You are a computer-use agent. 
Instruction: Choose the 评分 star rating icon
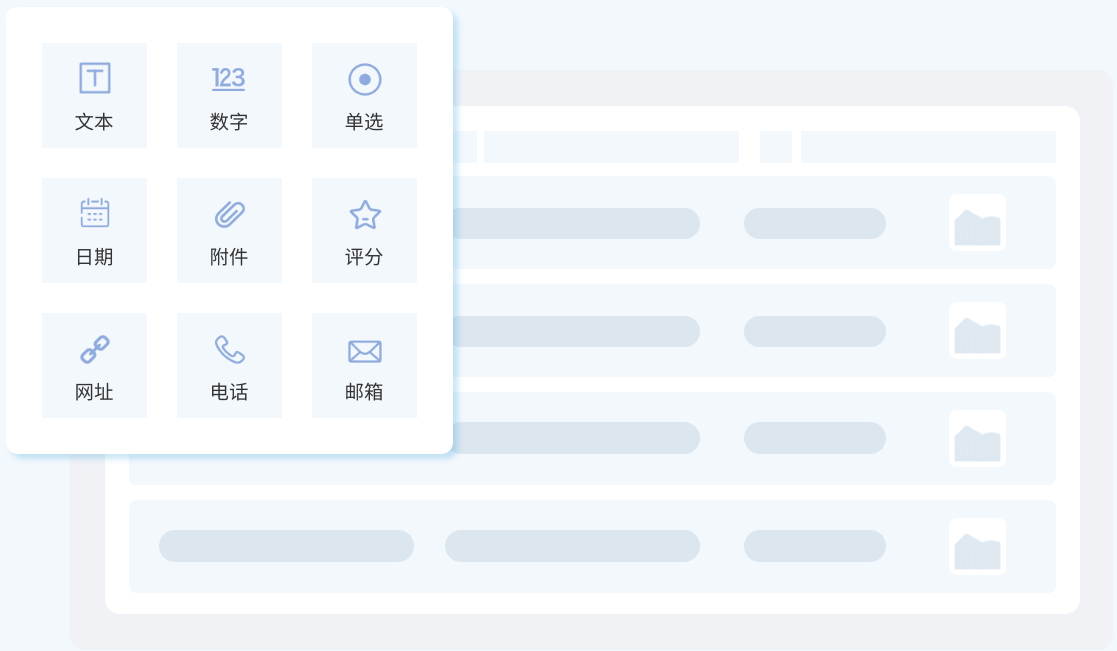(x=364, y=213)
